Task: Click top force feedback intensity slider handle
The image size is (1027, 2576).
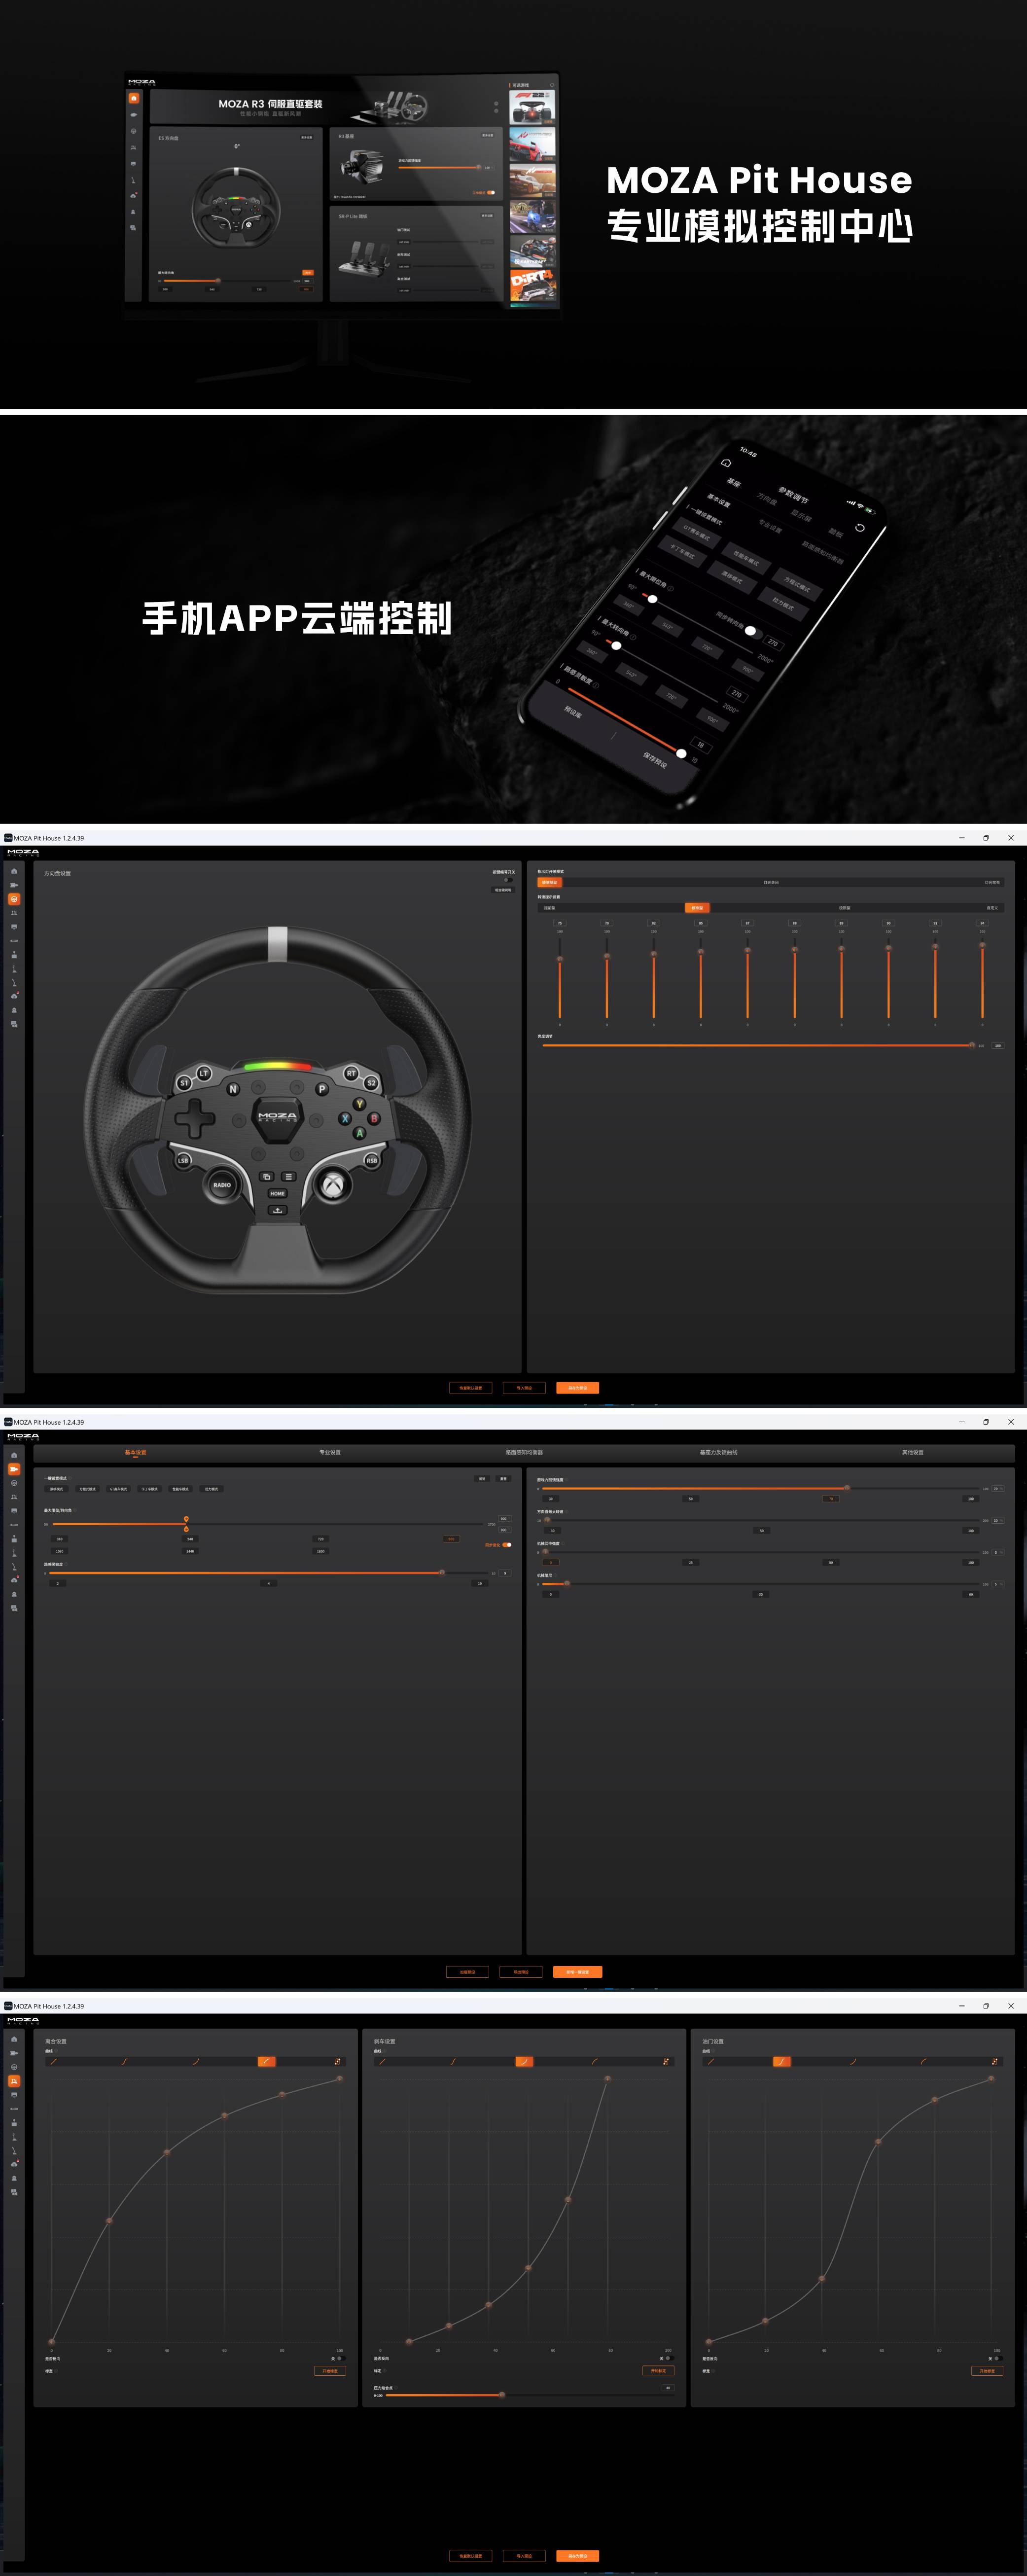Action: (x=847, y=1488)
